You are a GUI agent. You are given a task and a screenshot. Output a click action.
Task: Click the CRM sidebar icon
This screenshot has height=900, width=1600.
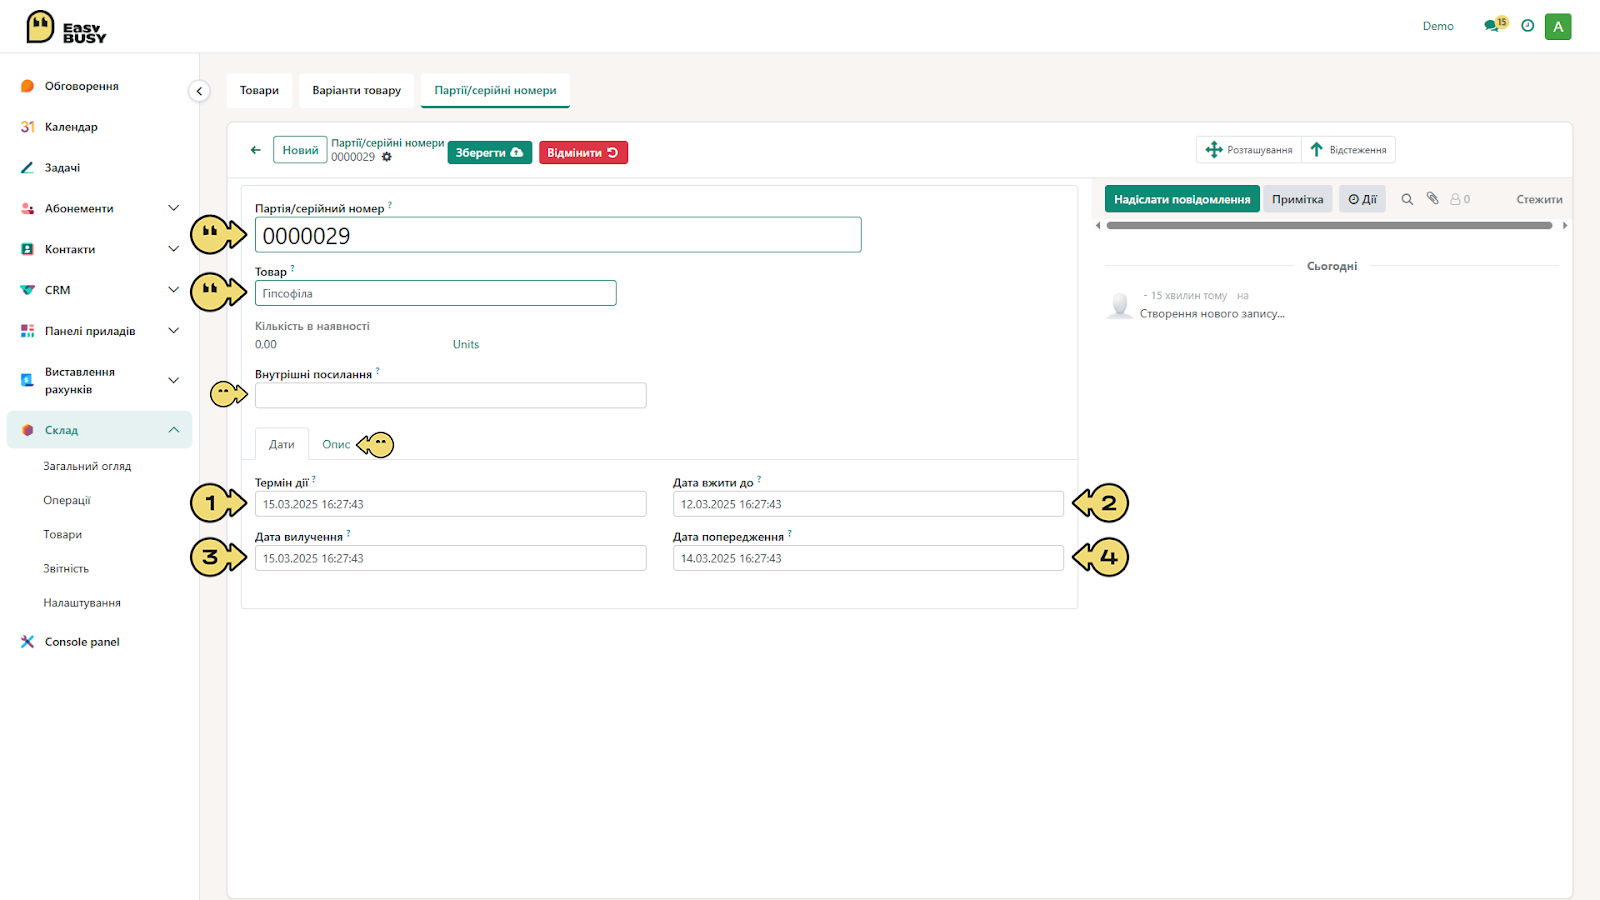[x=27, y=290]
